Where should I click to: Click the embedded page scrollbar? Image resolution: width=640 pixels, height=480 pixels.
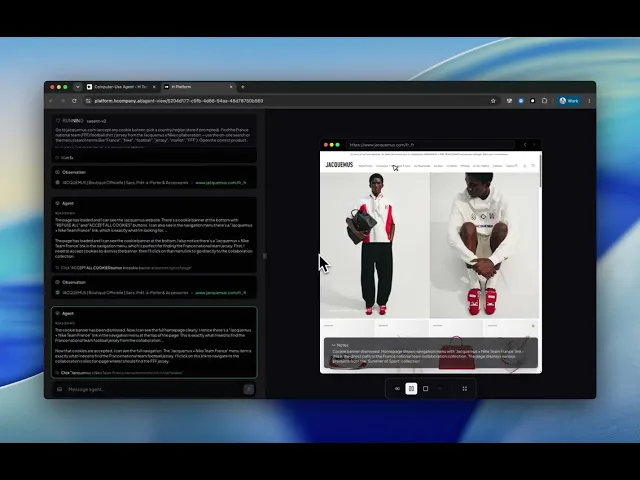point(541,171)
